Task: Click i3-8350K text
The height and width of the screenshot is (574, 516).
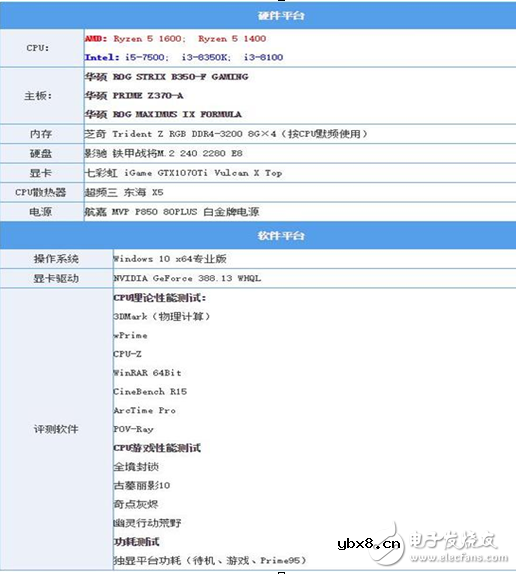Action: pos(206,57)
